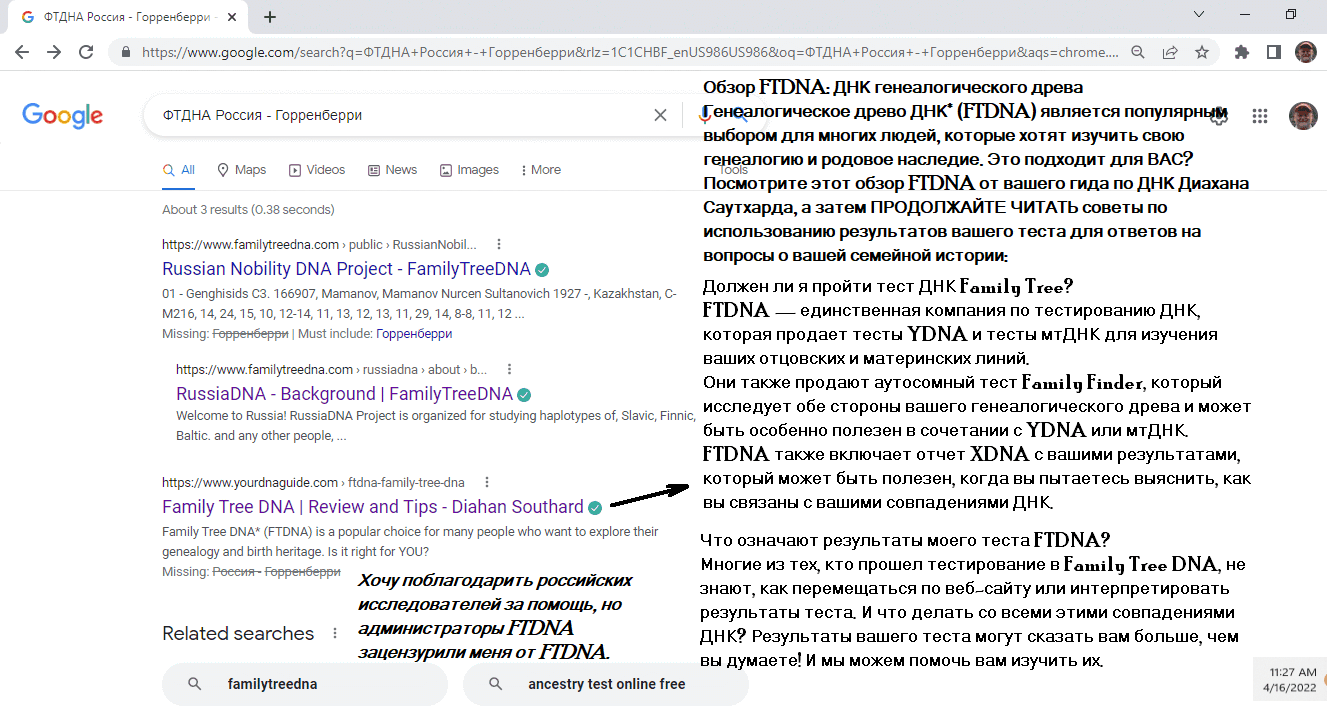Switch to the News tab

(x=393, y=170)
